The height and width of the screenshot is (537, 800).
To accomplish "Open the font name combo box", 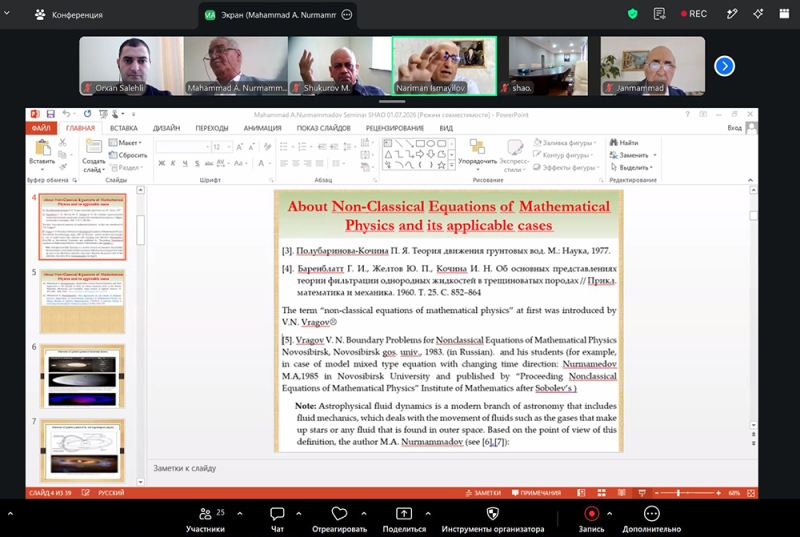I will tap(184, 147).
